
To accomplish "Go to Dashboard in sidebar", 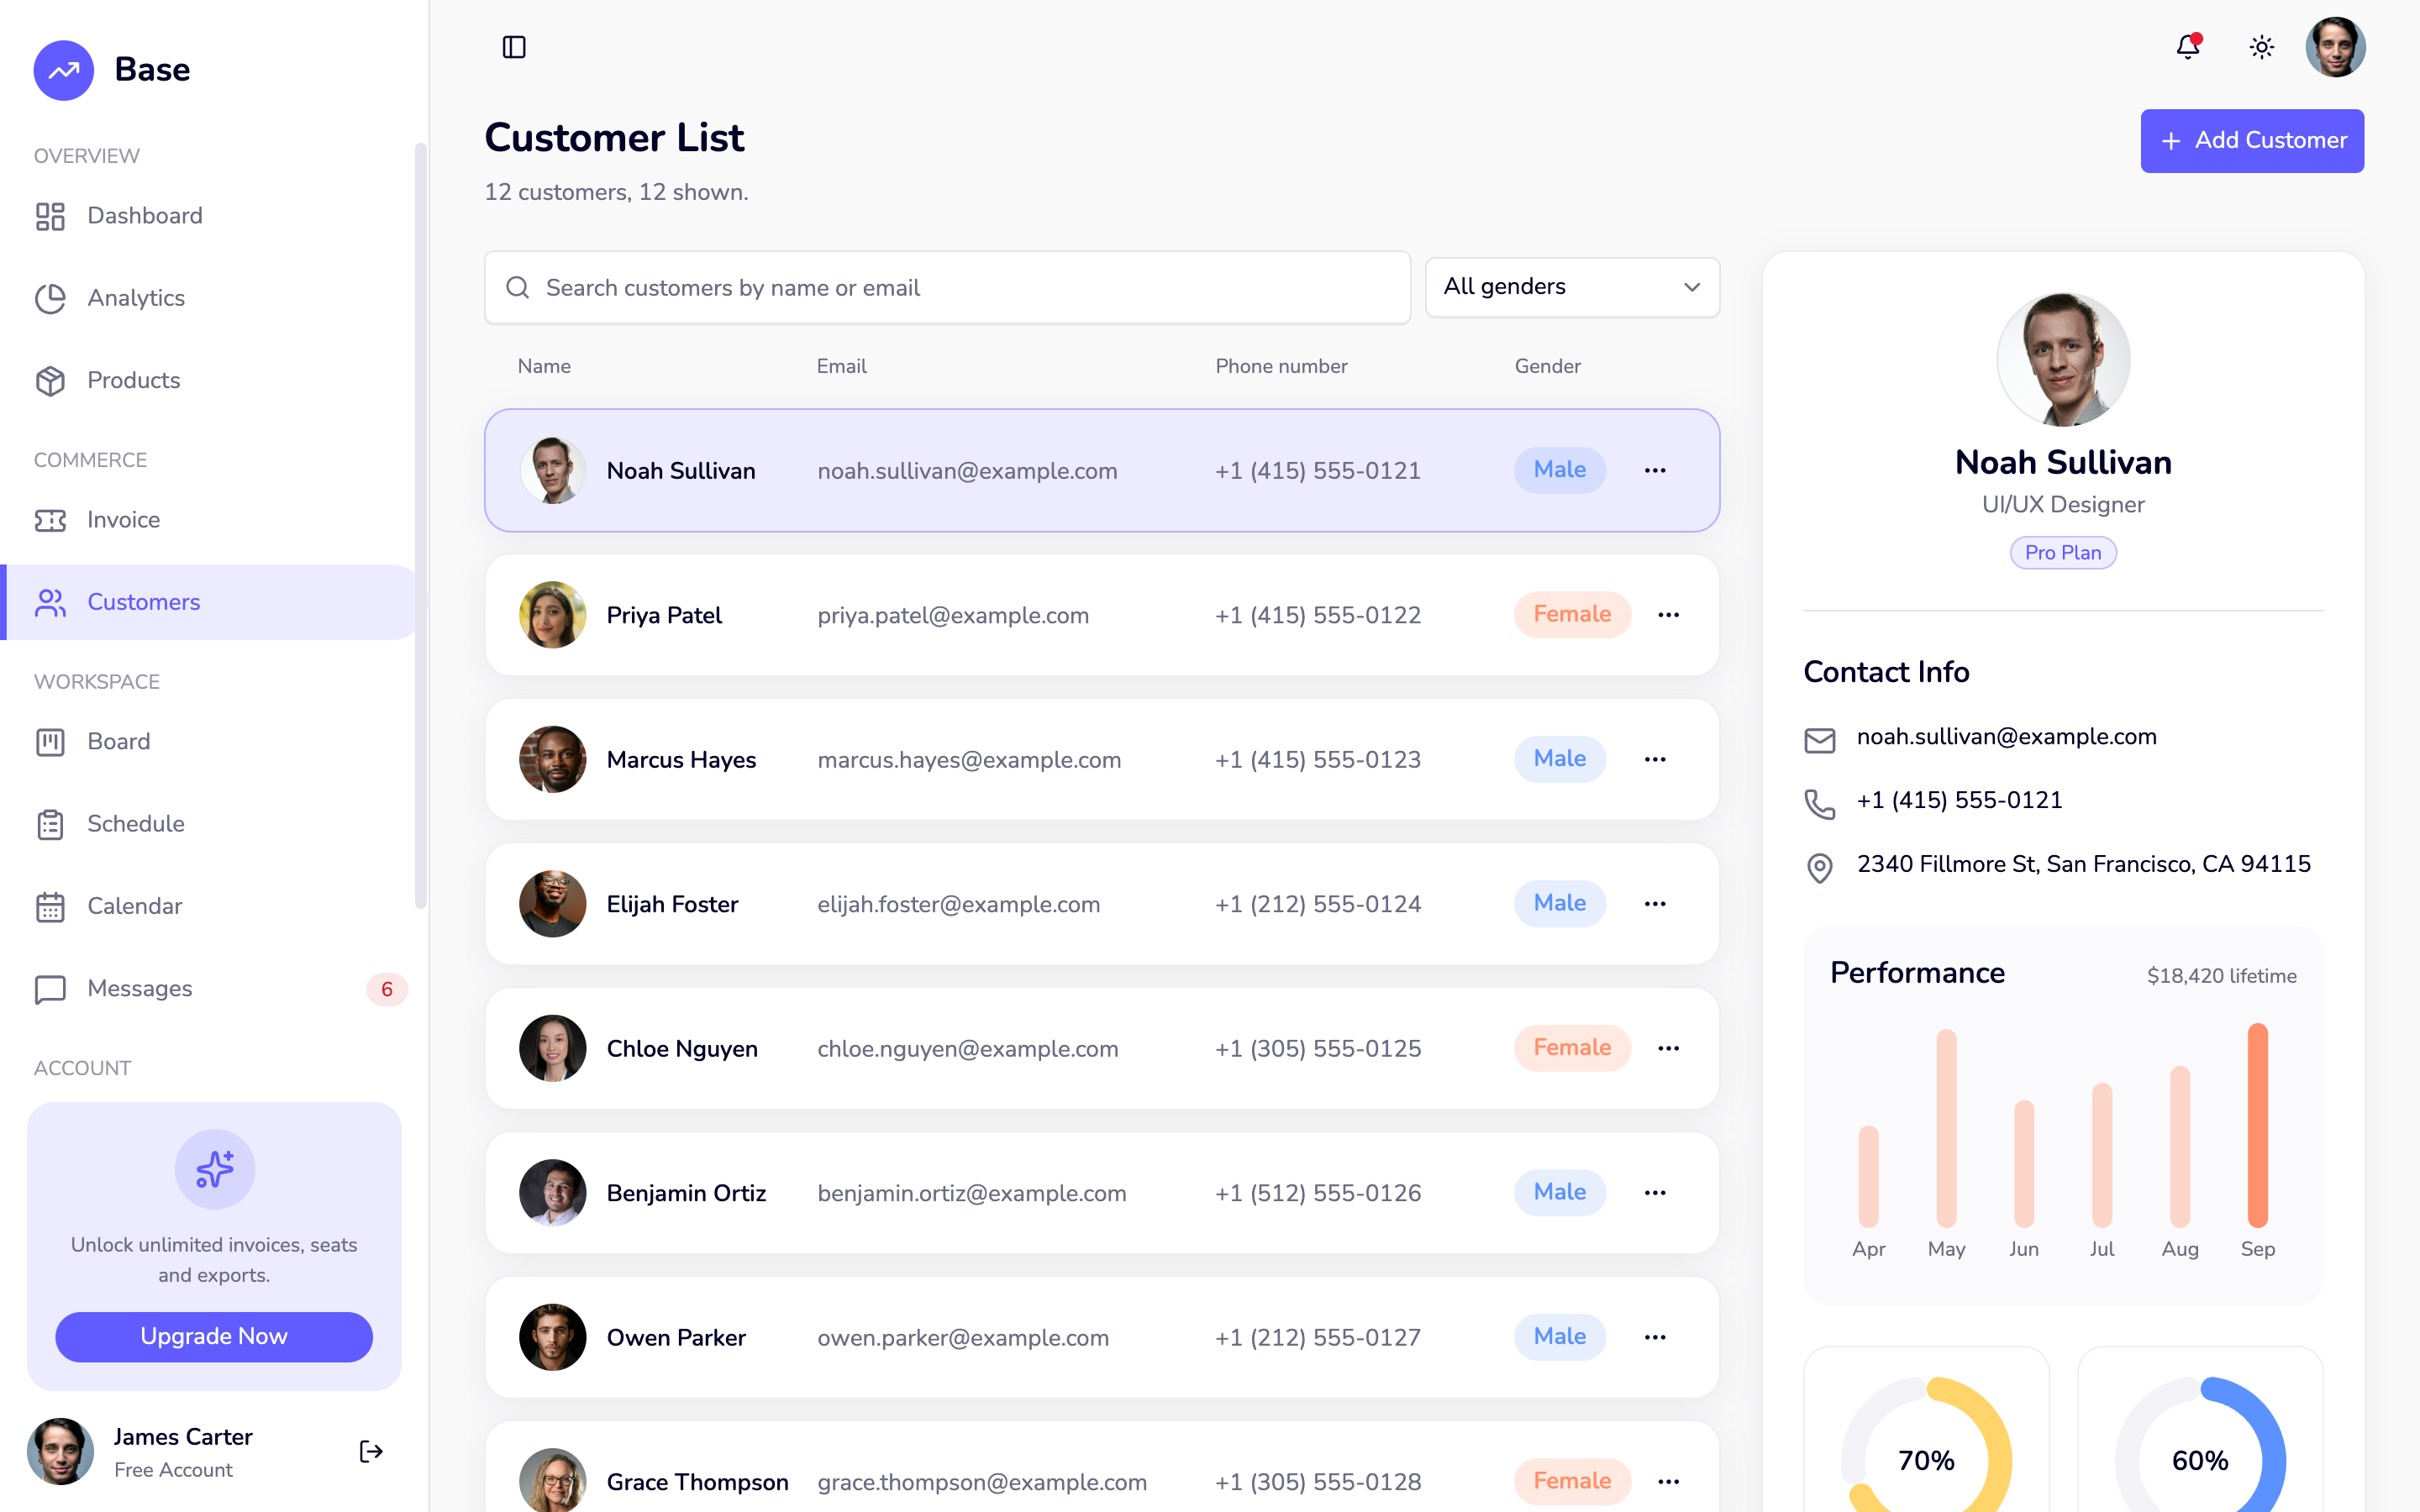I will pyautogui.click(x=210, y=216).
